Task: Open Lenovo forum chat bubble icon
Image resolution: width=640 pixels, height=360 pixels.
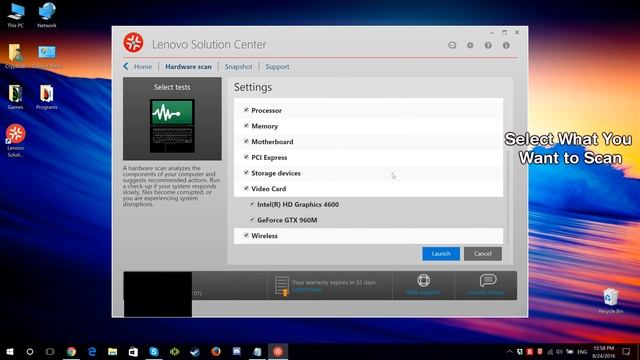Action: click(x=488, y=280)
